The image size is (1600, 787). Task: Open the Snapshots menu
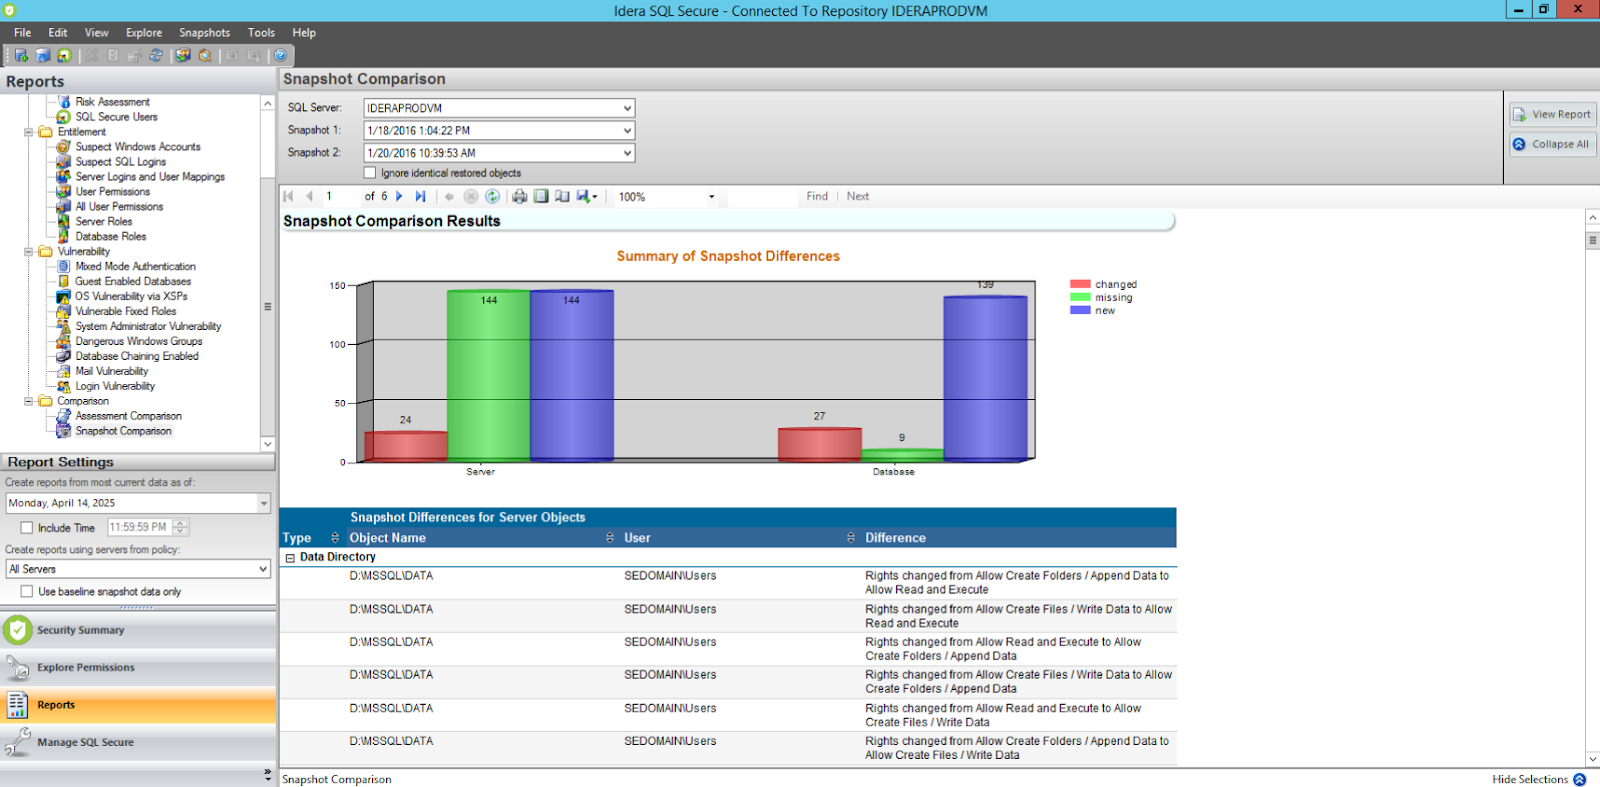tap(204, 33)
